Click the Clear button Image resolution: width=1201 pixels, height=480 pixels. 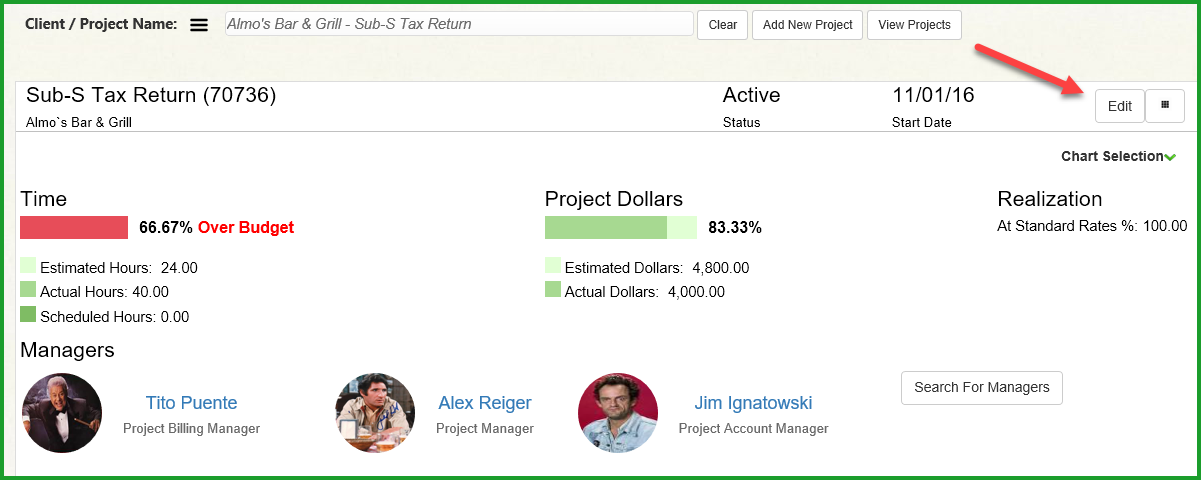pyautogui.click(x=722, y=25)
